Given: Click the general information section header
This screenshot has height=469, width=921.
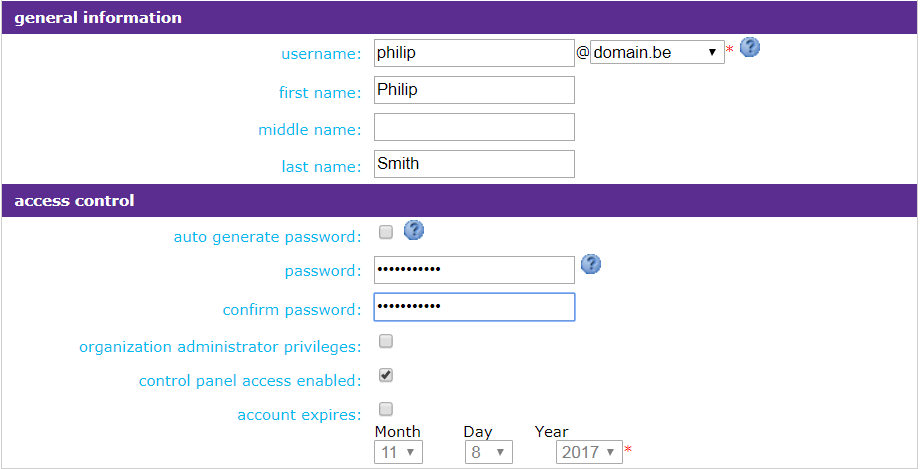Looking at the screenshot, I should point(98,18).
